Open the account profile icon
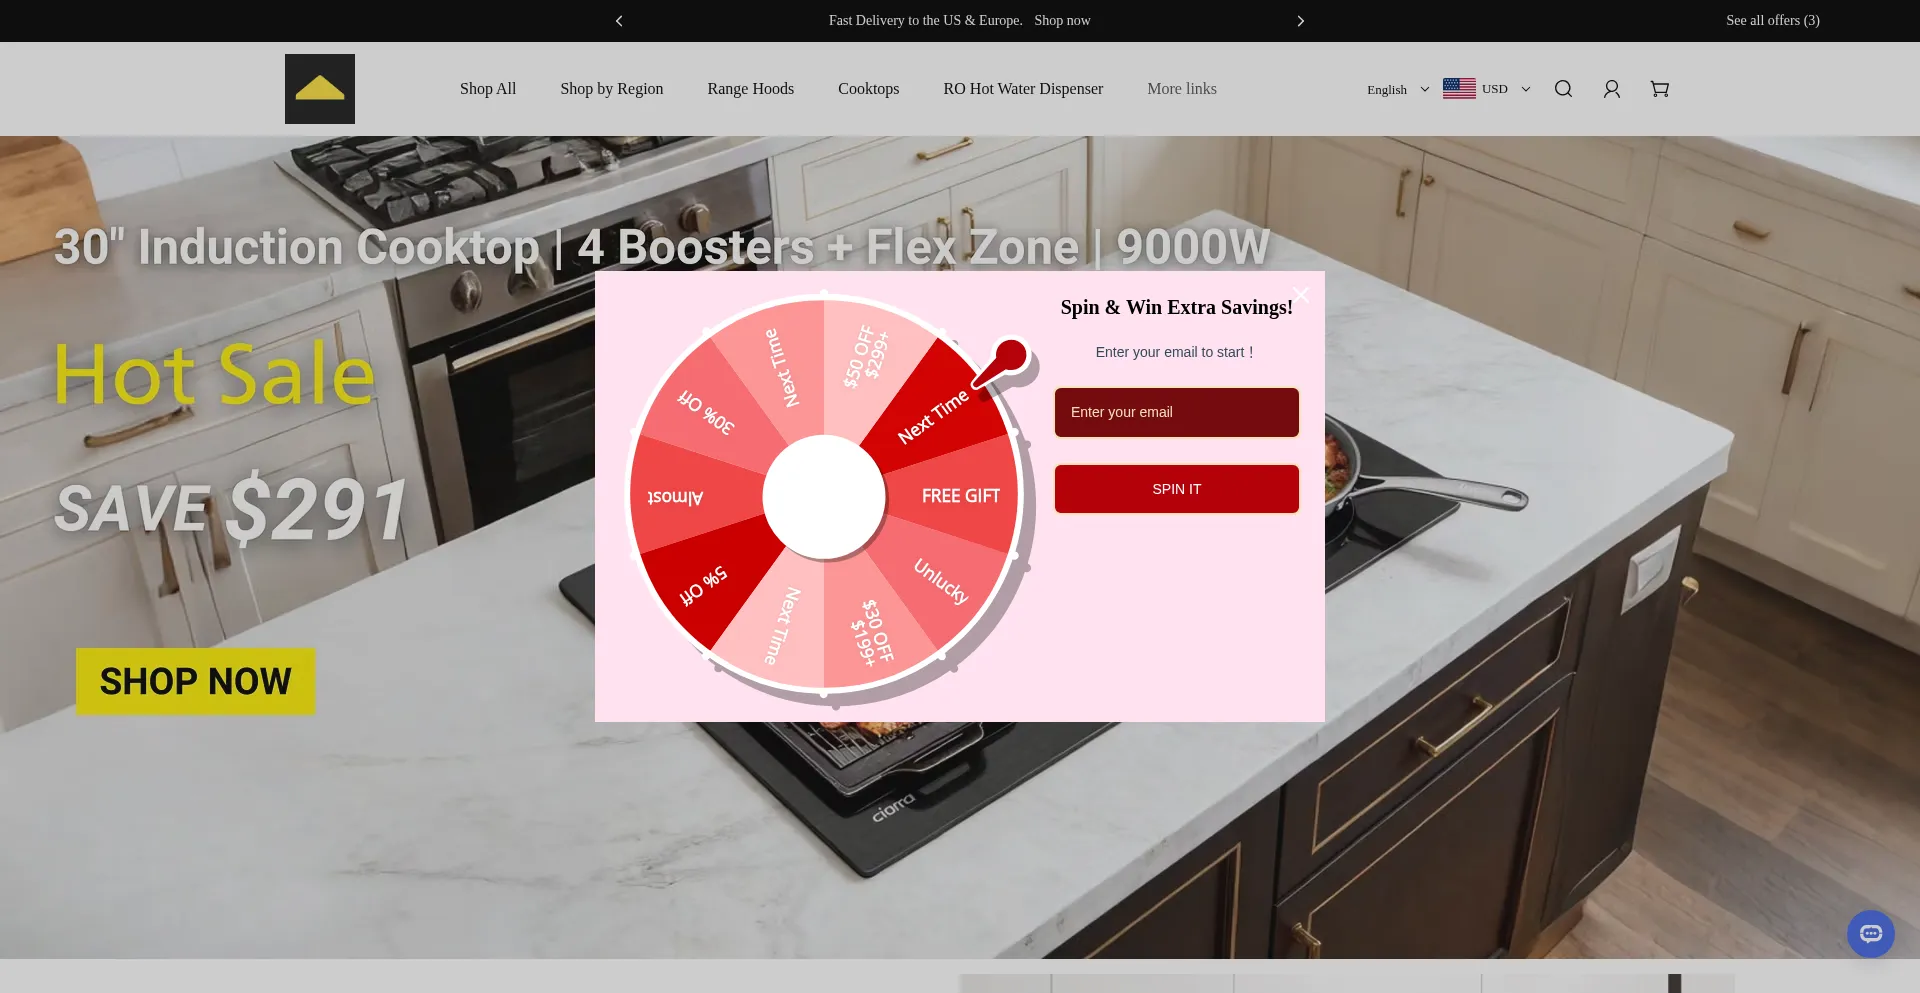The image size is (1920, 993). pos(1611,89)
